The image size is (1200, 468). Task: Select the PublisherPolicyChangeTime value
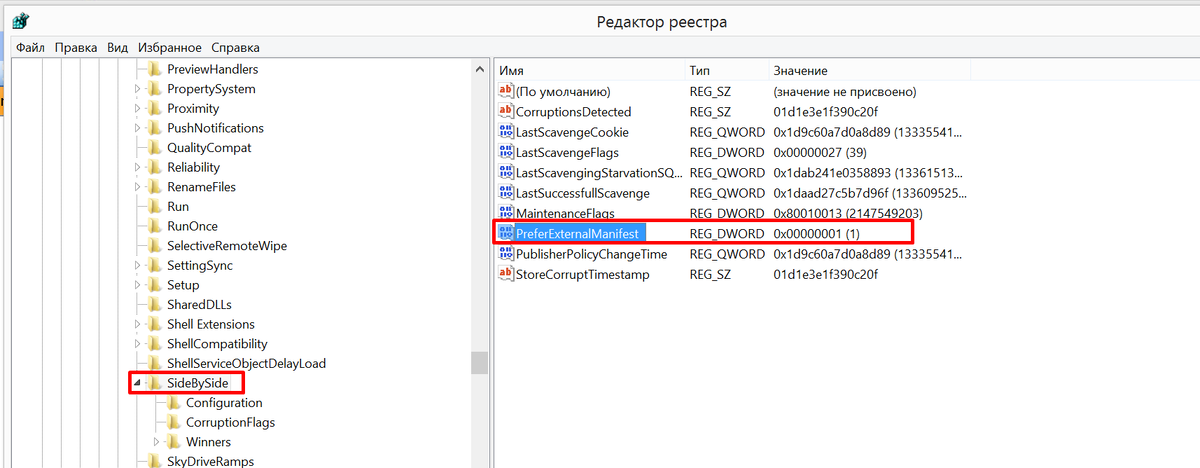(x=591, y=254)
